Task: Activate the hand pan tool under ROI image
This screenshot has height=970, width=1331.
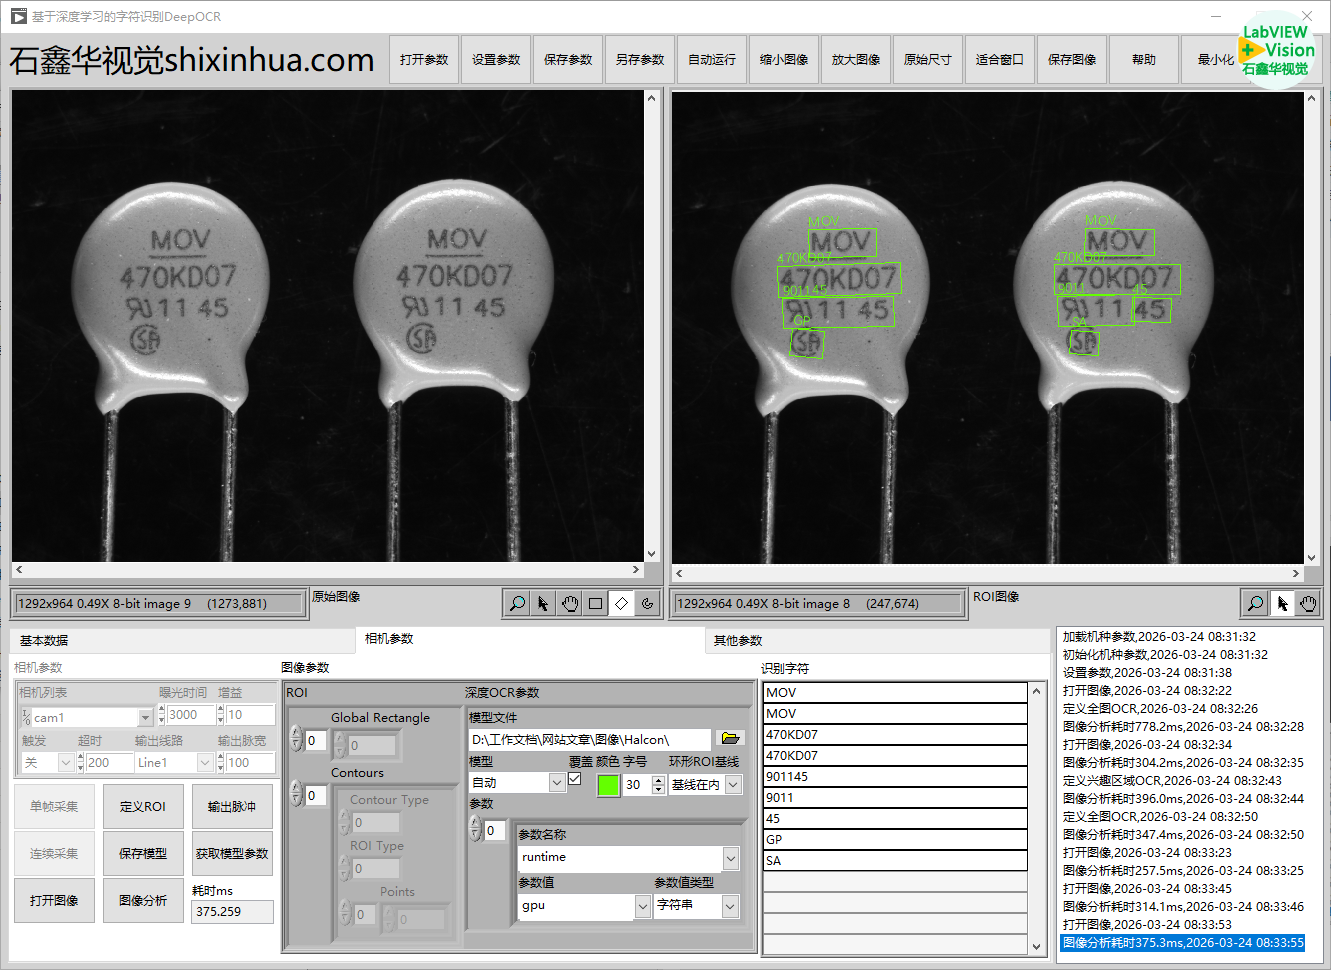Action: 1308,603
